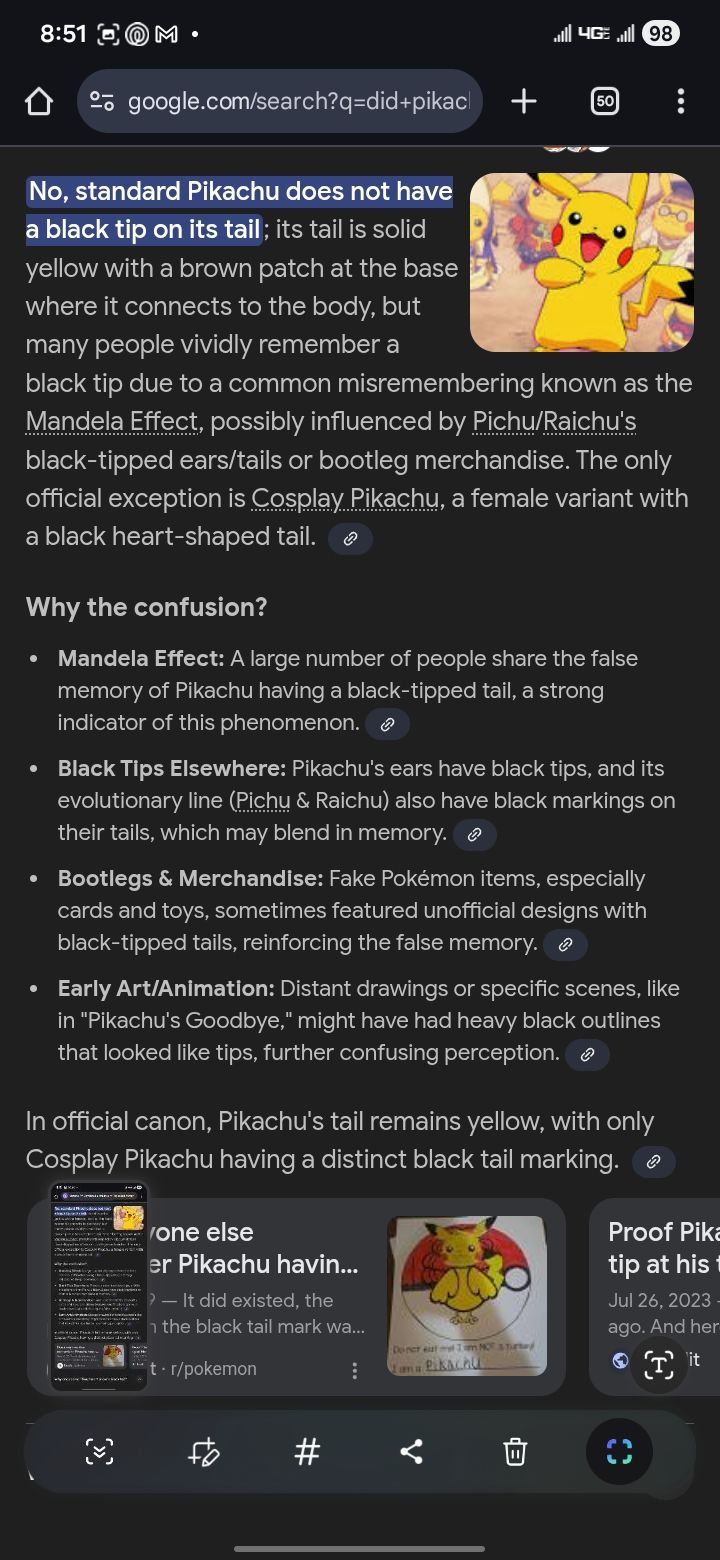This screenshot has width=720, height=1560.
Task: Tap site info icon in address bar
Action: (x=102, y=101)
